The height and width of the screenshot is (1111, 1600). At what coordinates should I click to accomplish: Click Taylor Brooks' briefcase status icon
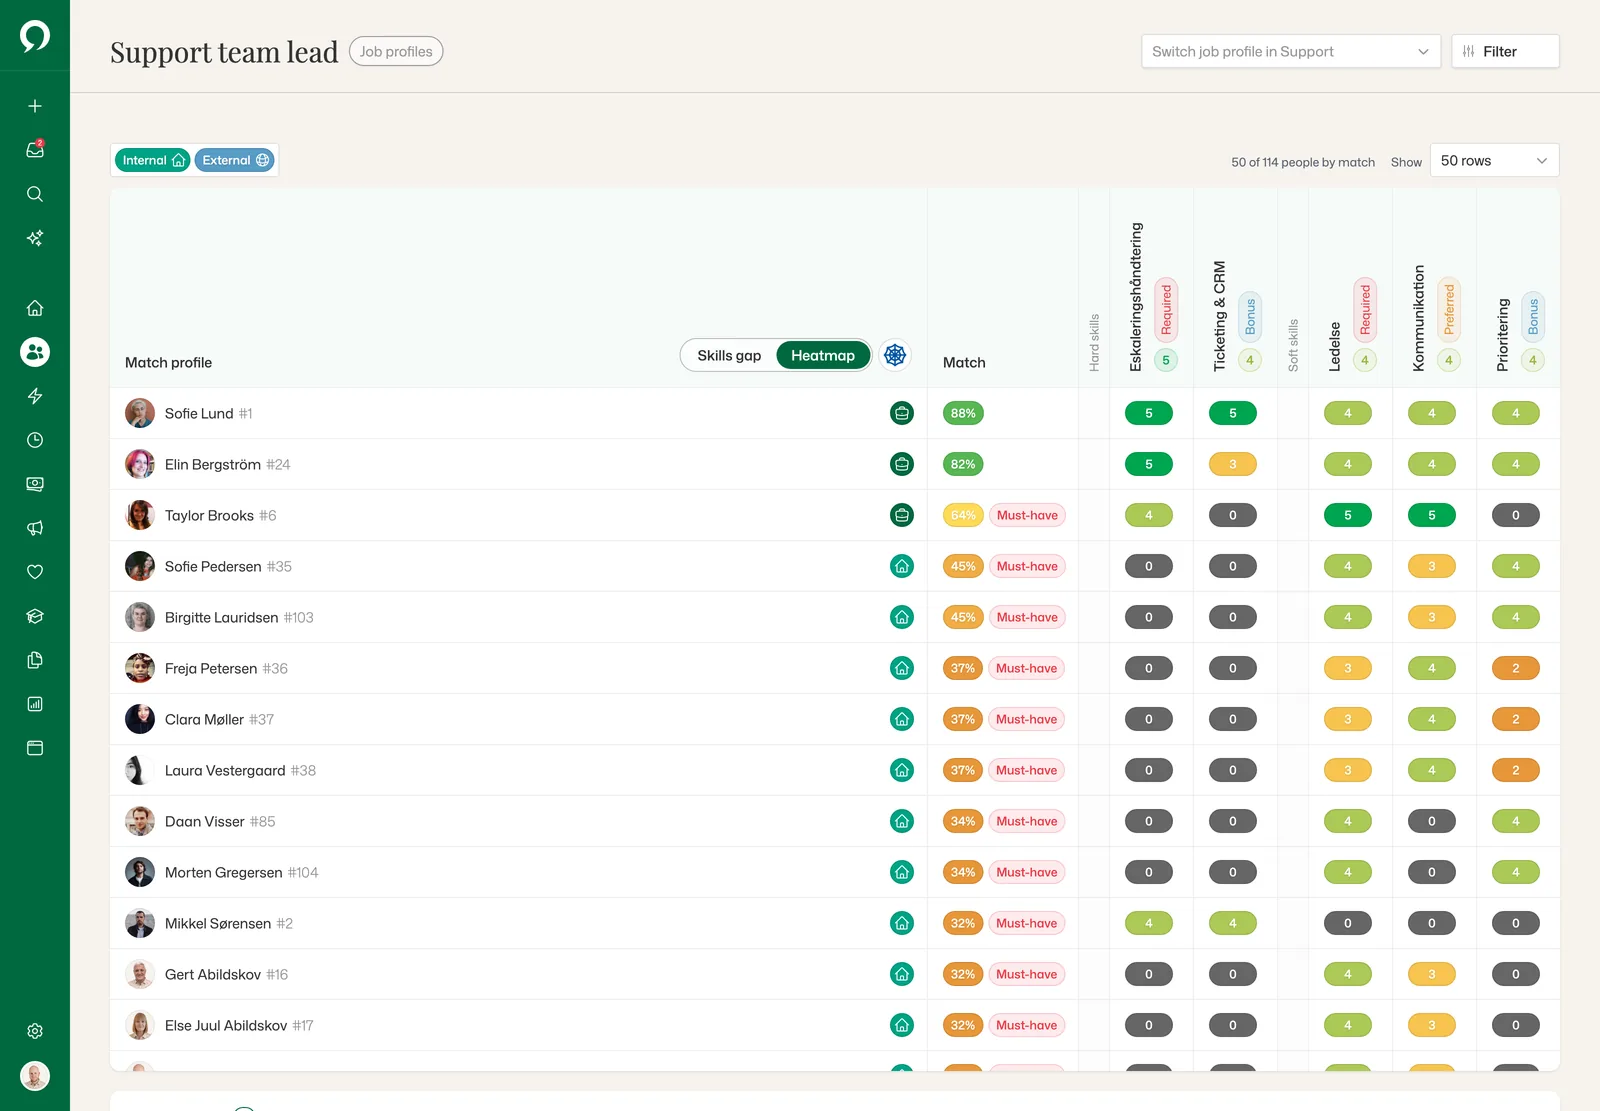902,515
